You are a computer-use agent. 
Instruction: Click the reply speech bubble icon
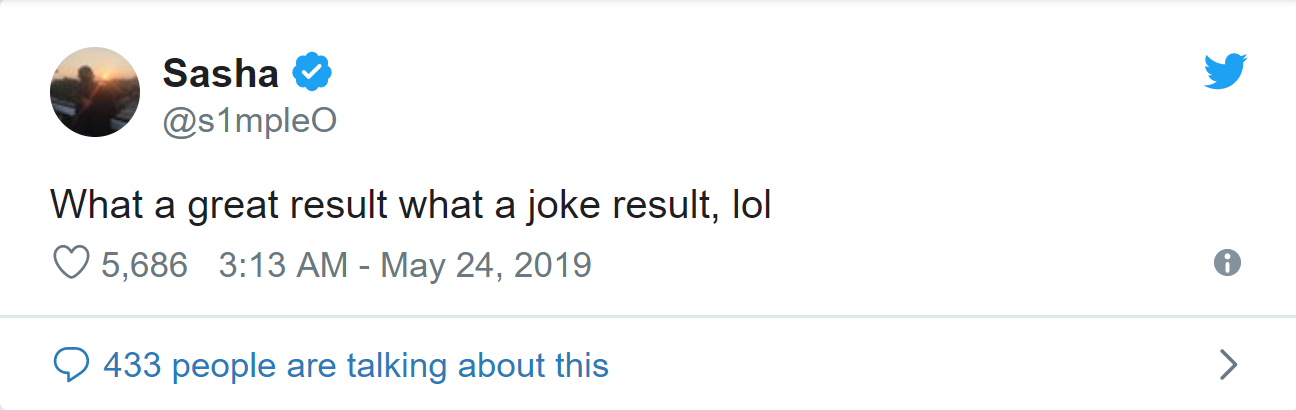[x=71, y=366]
